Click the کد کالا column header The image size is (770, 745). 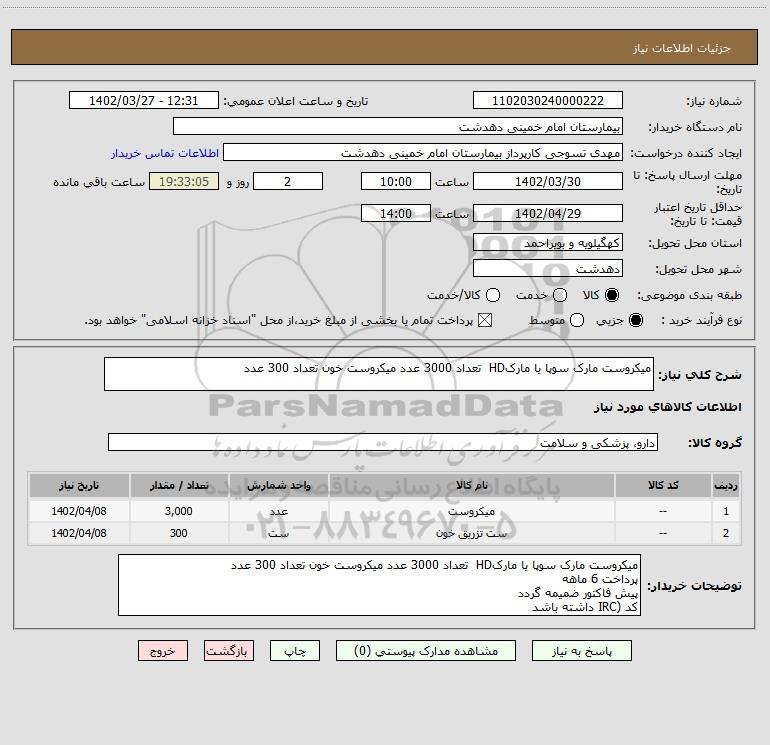click(663, 485)
